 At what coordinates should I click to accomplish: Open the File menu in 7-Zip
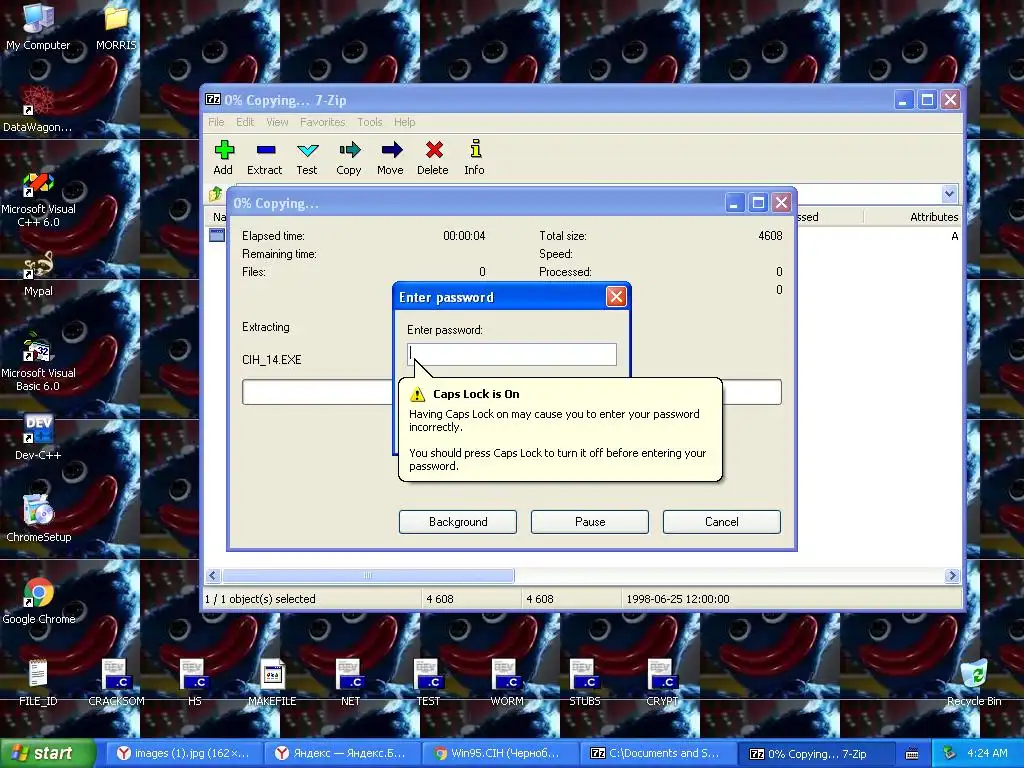216,122
